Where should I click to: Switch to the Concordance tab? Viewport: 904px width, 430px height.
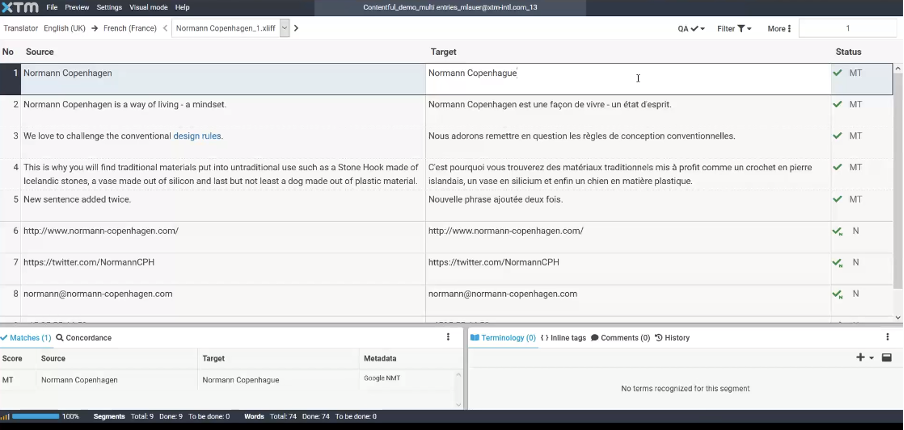(84, 338)
